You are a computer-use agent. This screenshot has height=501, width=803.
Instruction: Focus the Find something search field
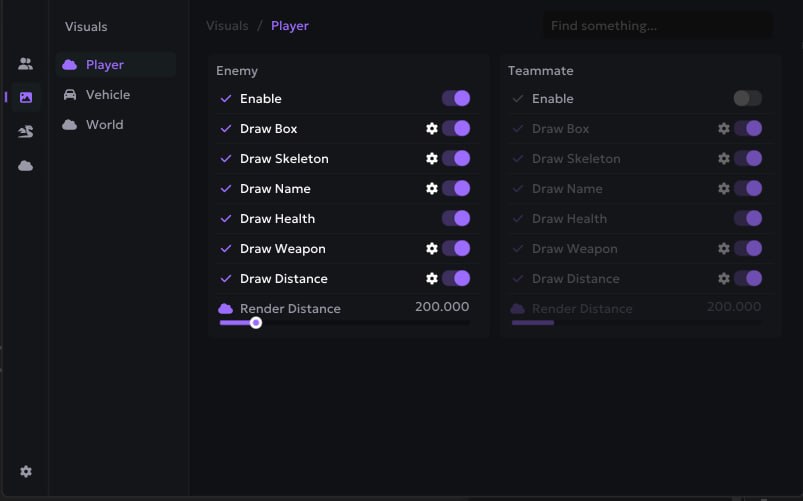658,26
